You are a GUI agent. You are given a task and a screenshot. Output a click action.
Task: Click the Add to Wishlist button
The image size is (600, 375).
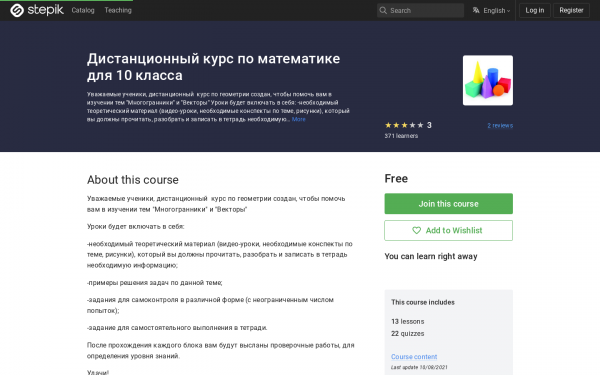[448, 230]
